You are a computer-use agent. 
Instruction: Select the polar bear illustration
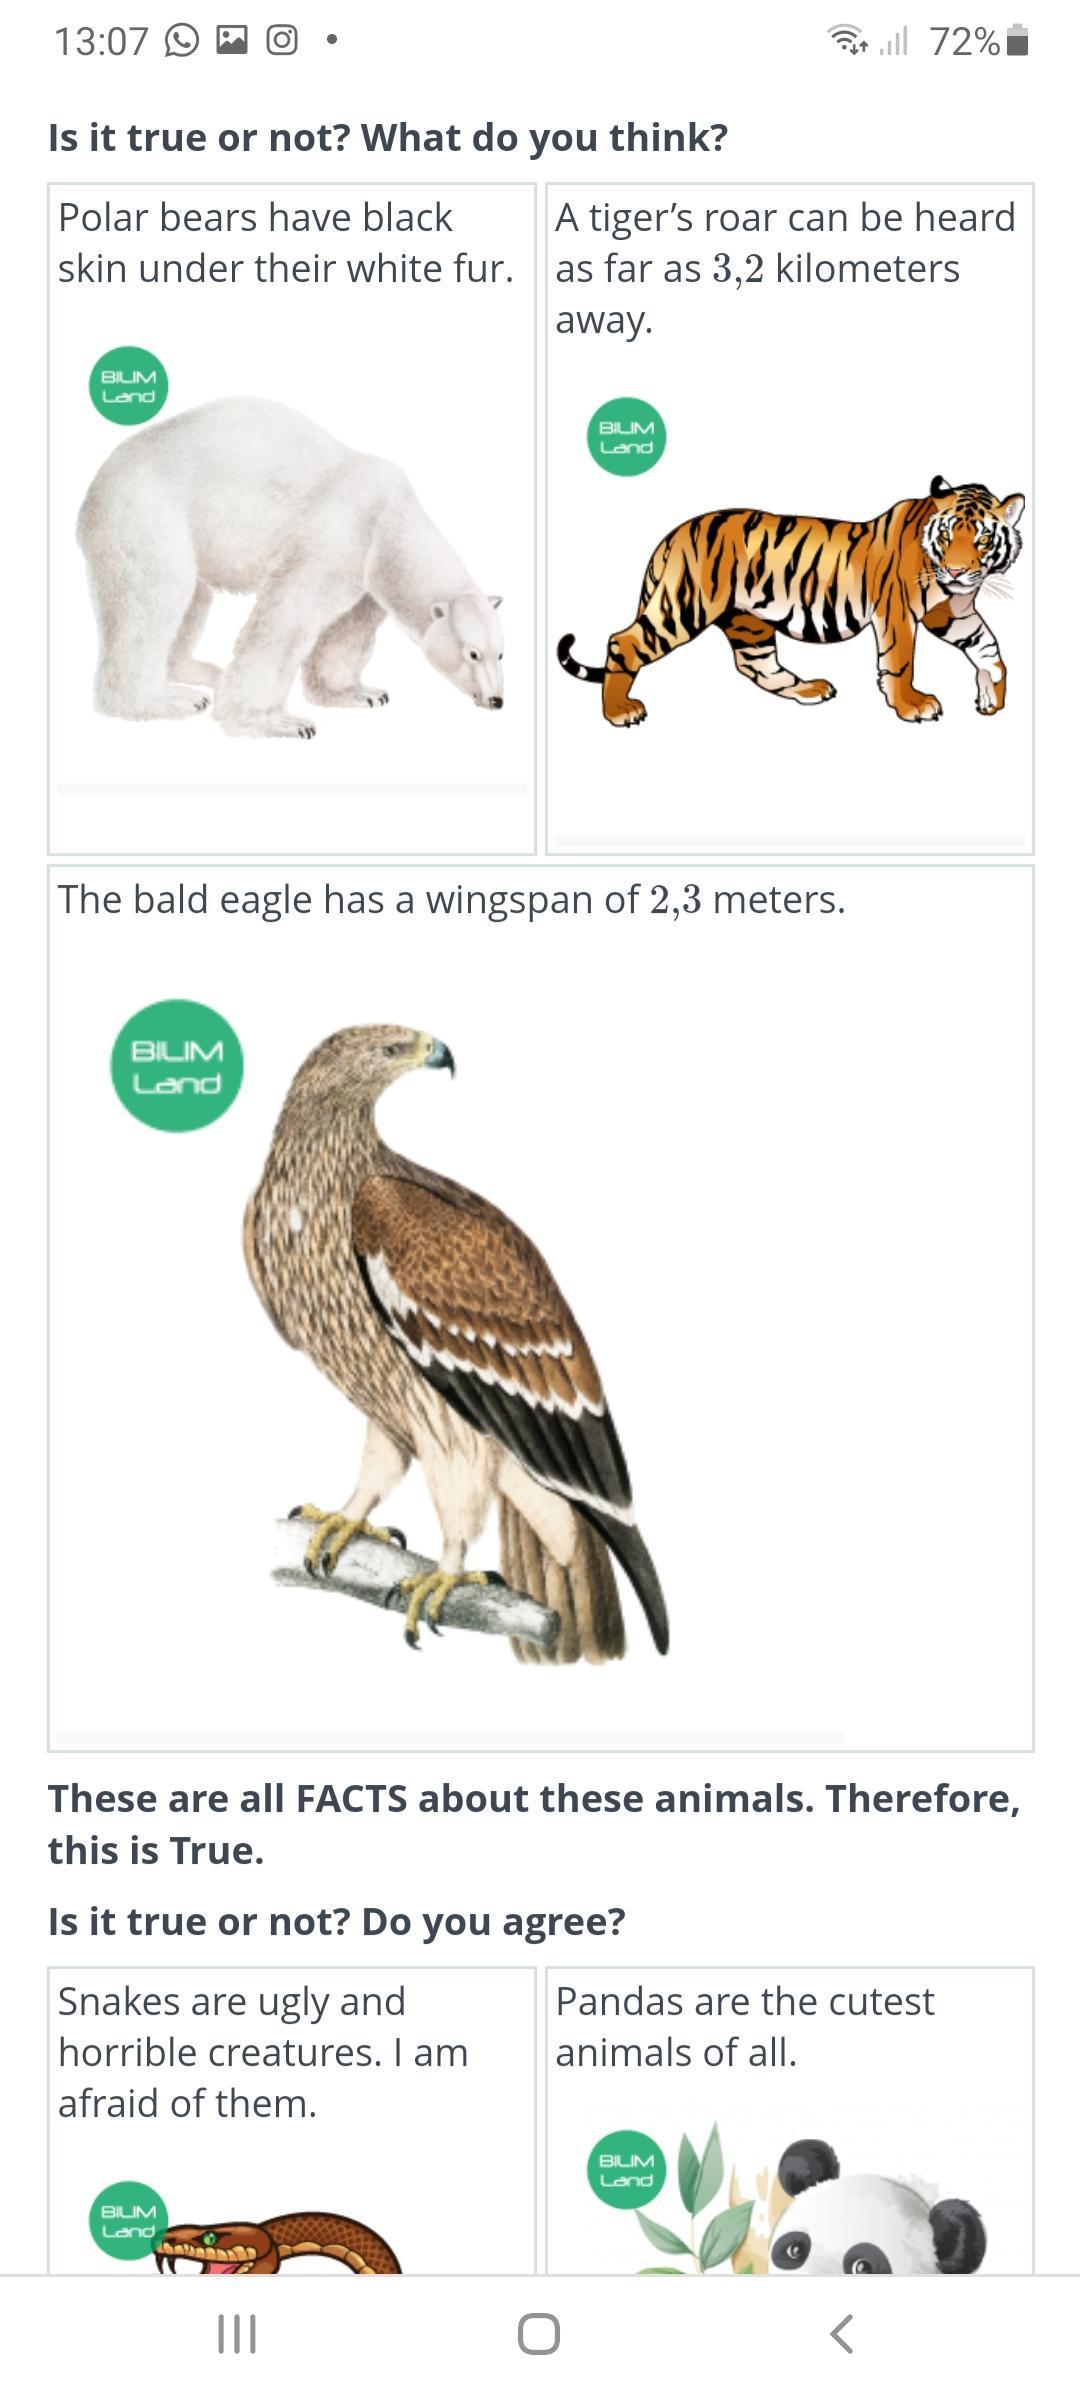[290, 567]
